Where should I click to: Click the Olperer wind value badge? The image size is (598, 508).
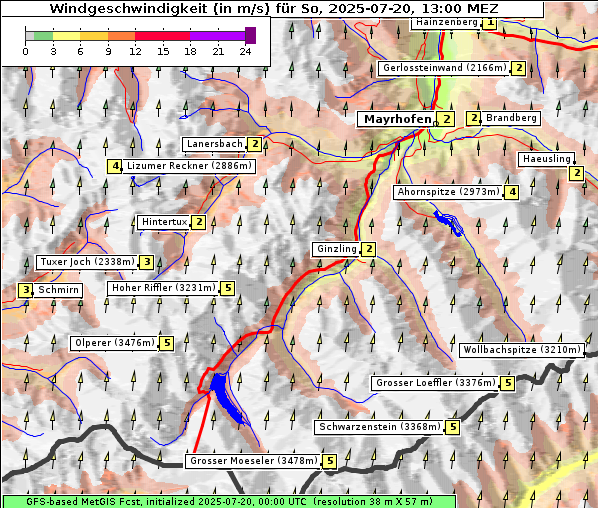(167, 343)
